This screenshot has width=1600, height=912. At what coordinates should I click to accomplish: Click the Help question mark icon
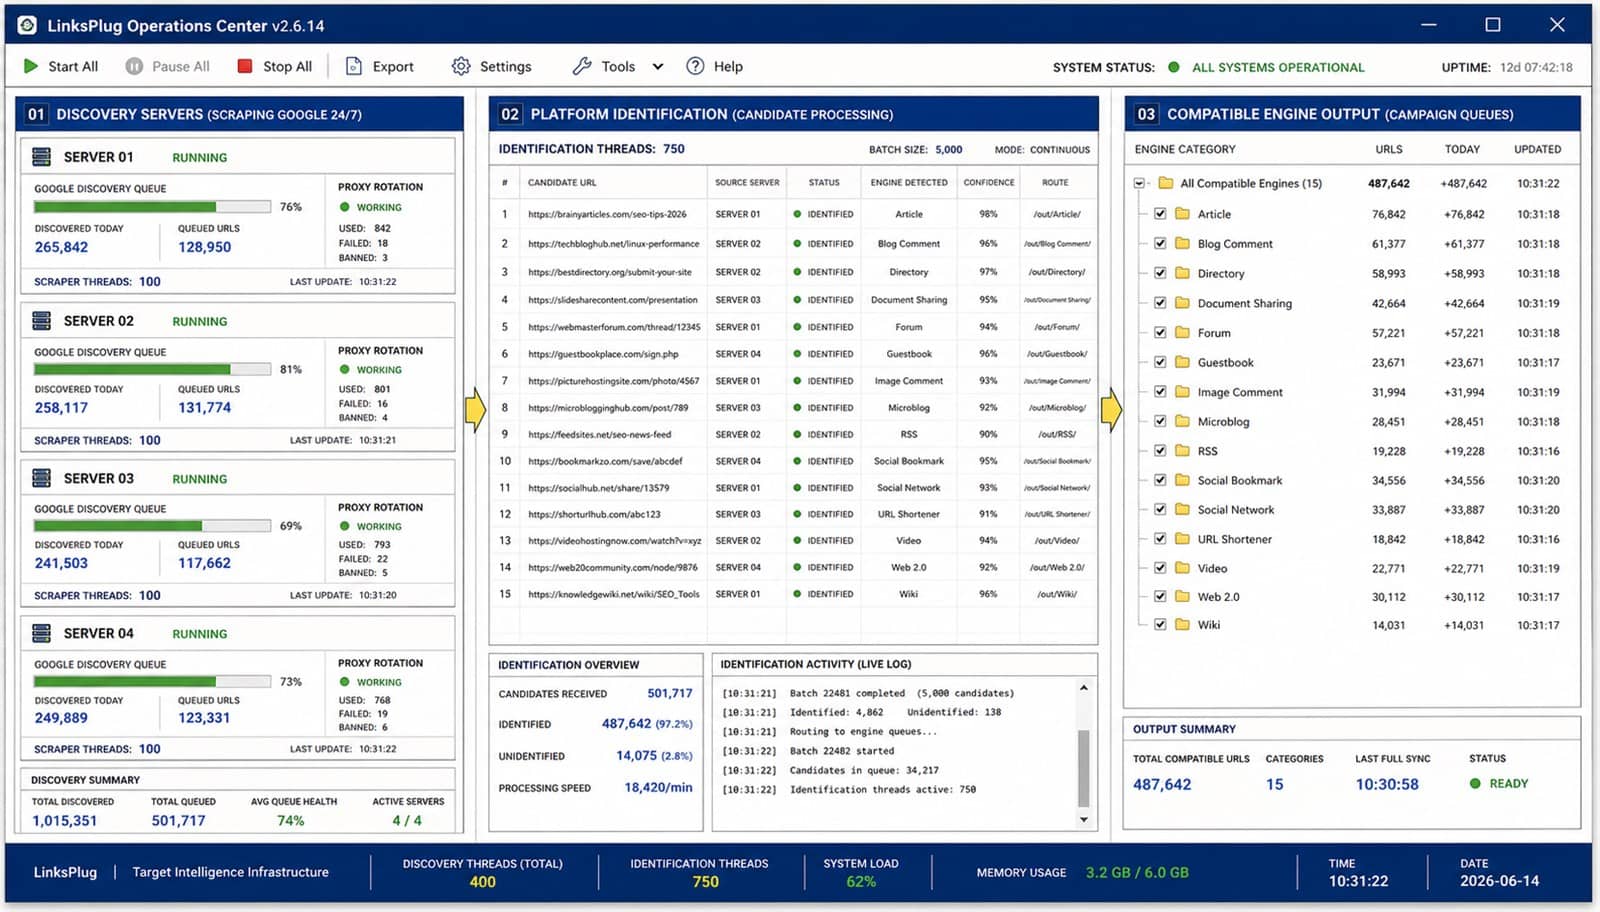tap(695, 66)
